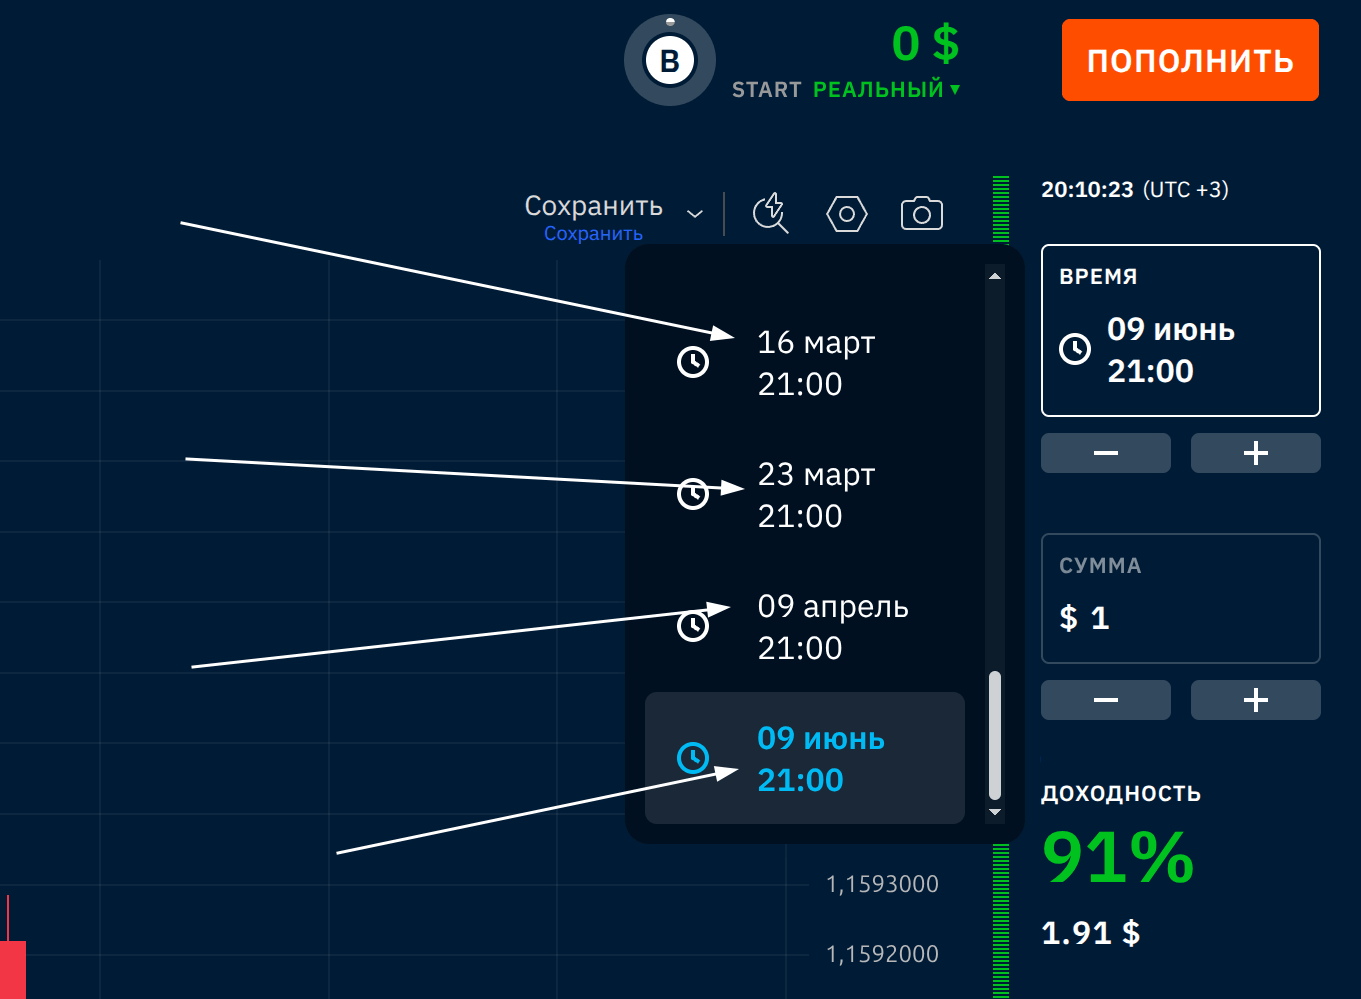Viewport: 1361px width, 999px height.
Task: Click the lightning magnifier quick-analysis icon
Action: point(770,213)
